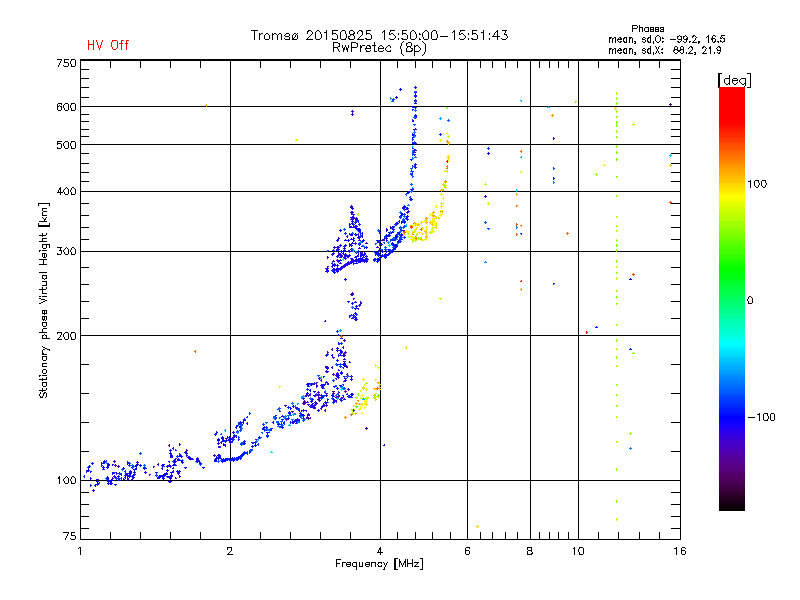Click the colorbar '100' tick label
This screenshot has width=800, height=600.
tap(757, 184)
